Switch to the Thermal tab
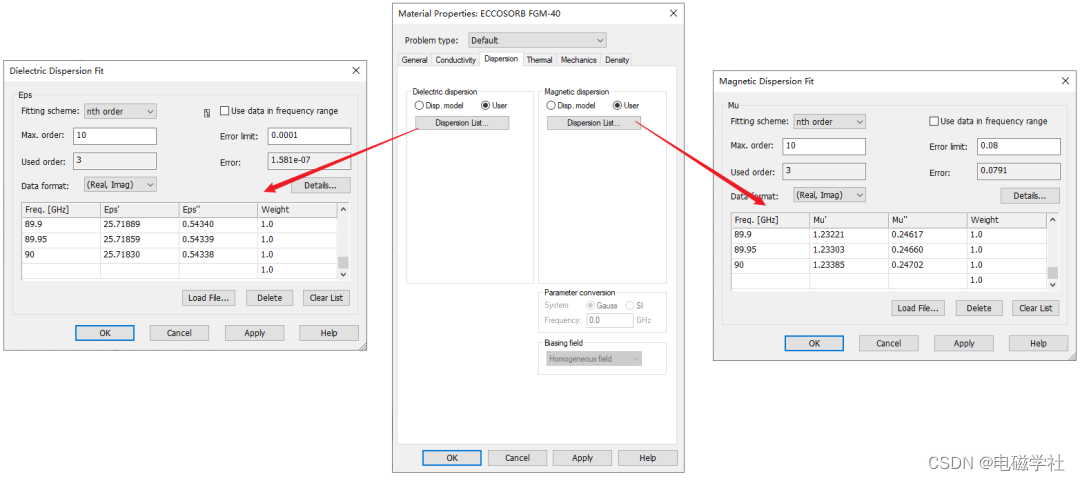The width and height of the screenshot is (1080, 481). tap(539, 61)
